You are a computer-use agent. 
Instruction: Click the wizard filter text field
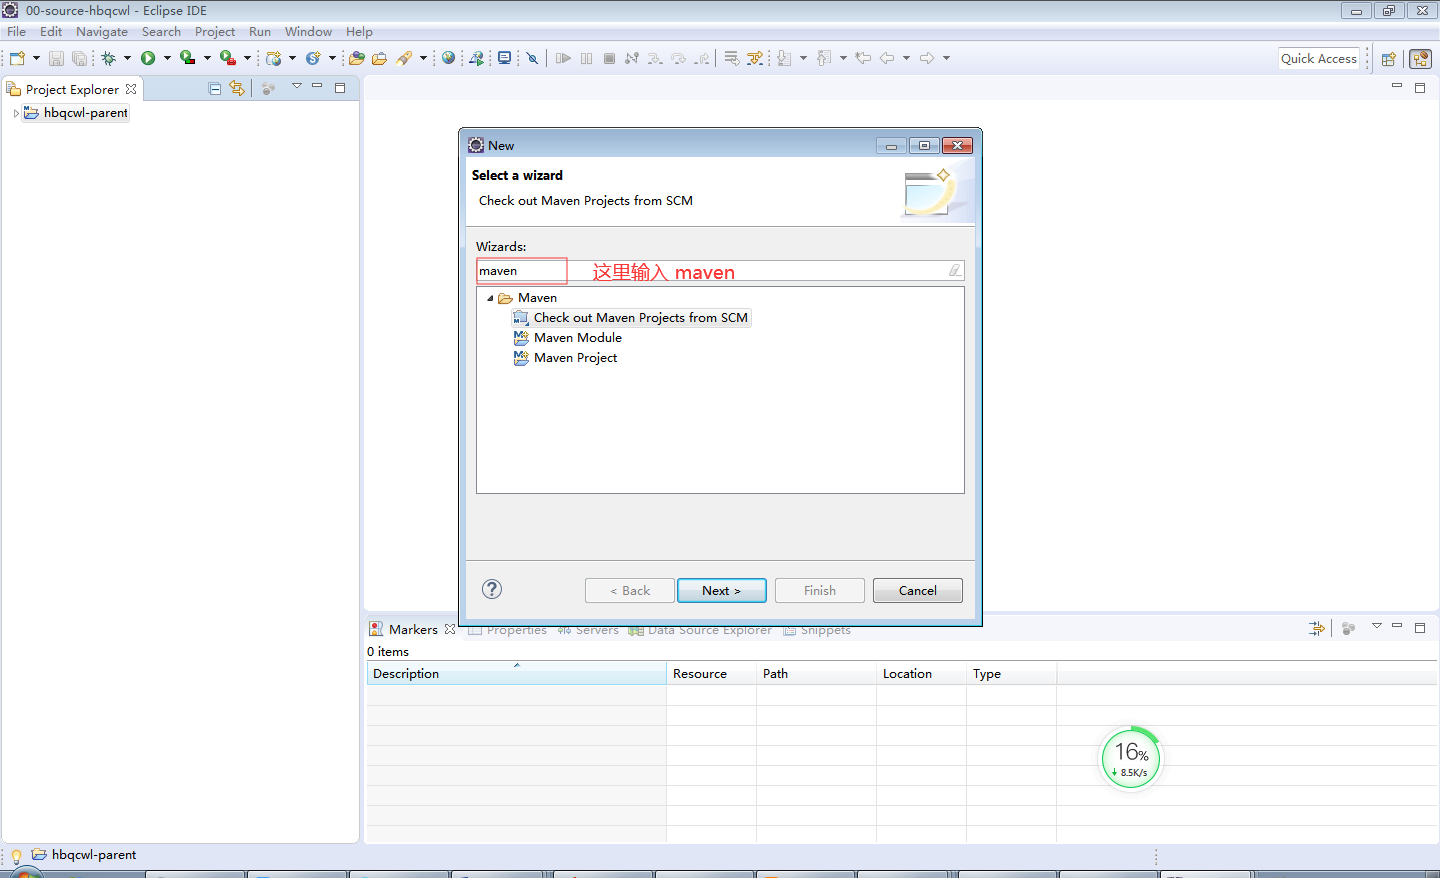(x=720, y=271)
